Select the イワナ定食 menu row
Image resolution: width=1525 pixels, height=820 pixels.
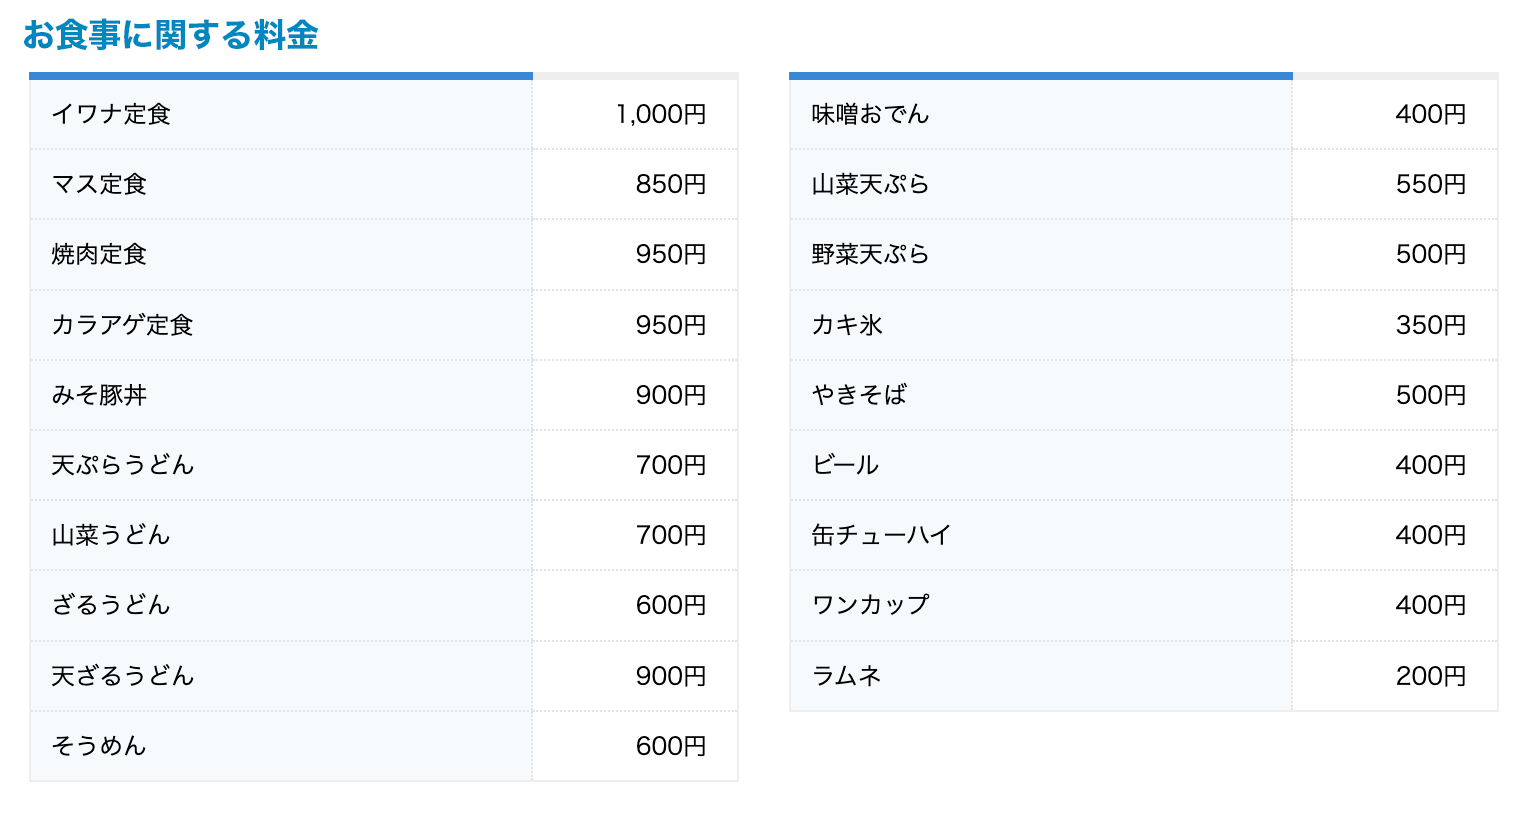pyautogui.click(x=111, y=115)
